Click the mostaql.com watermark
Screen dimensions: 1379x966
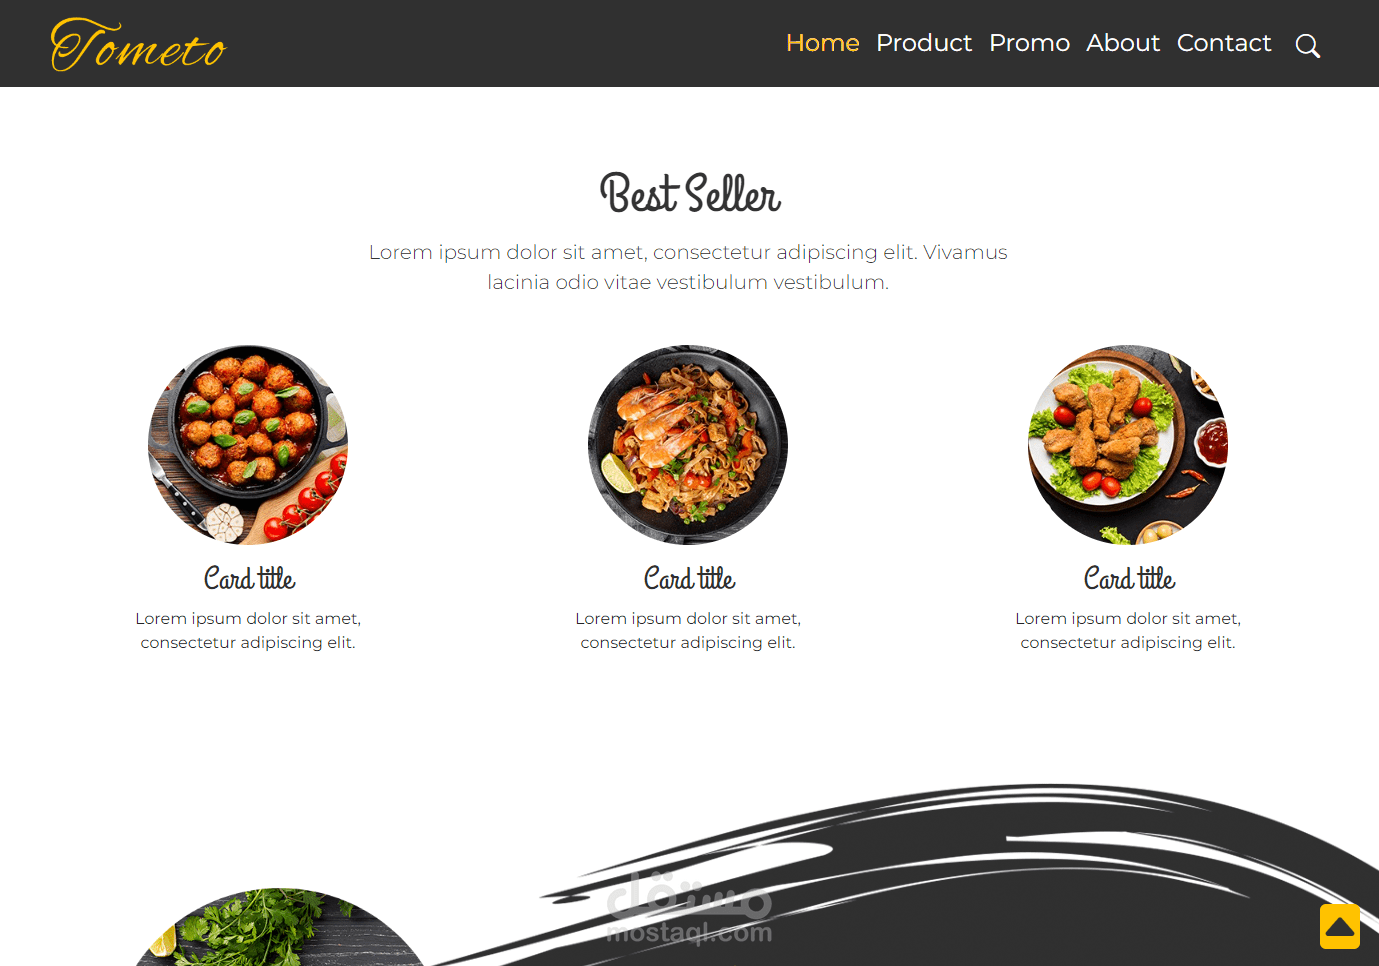(x=689, y=909)
